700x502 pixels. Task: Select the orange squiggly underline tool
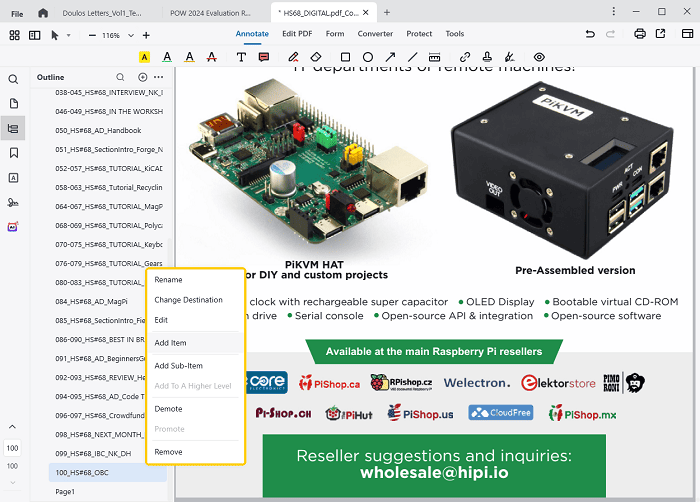click(x=189, y=57)
